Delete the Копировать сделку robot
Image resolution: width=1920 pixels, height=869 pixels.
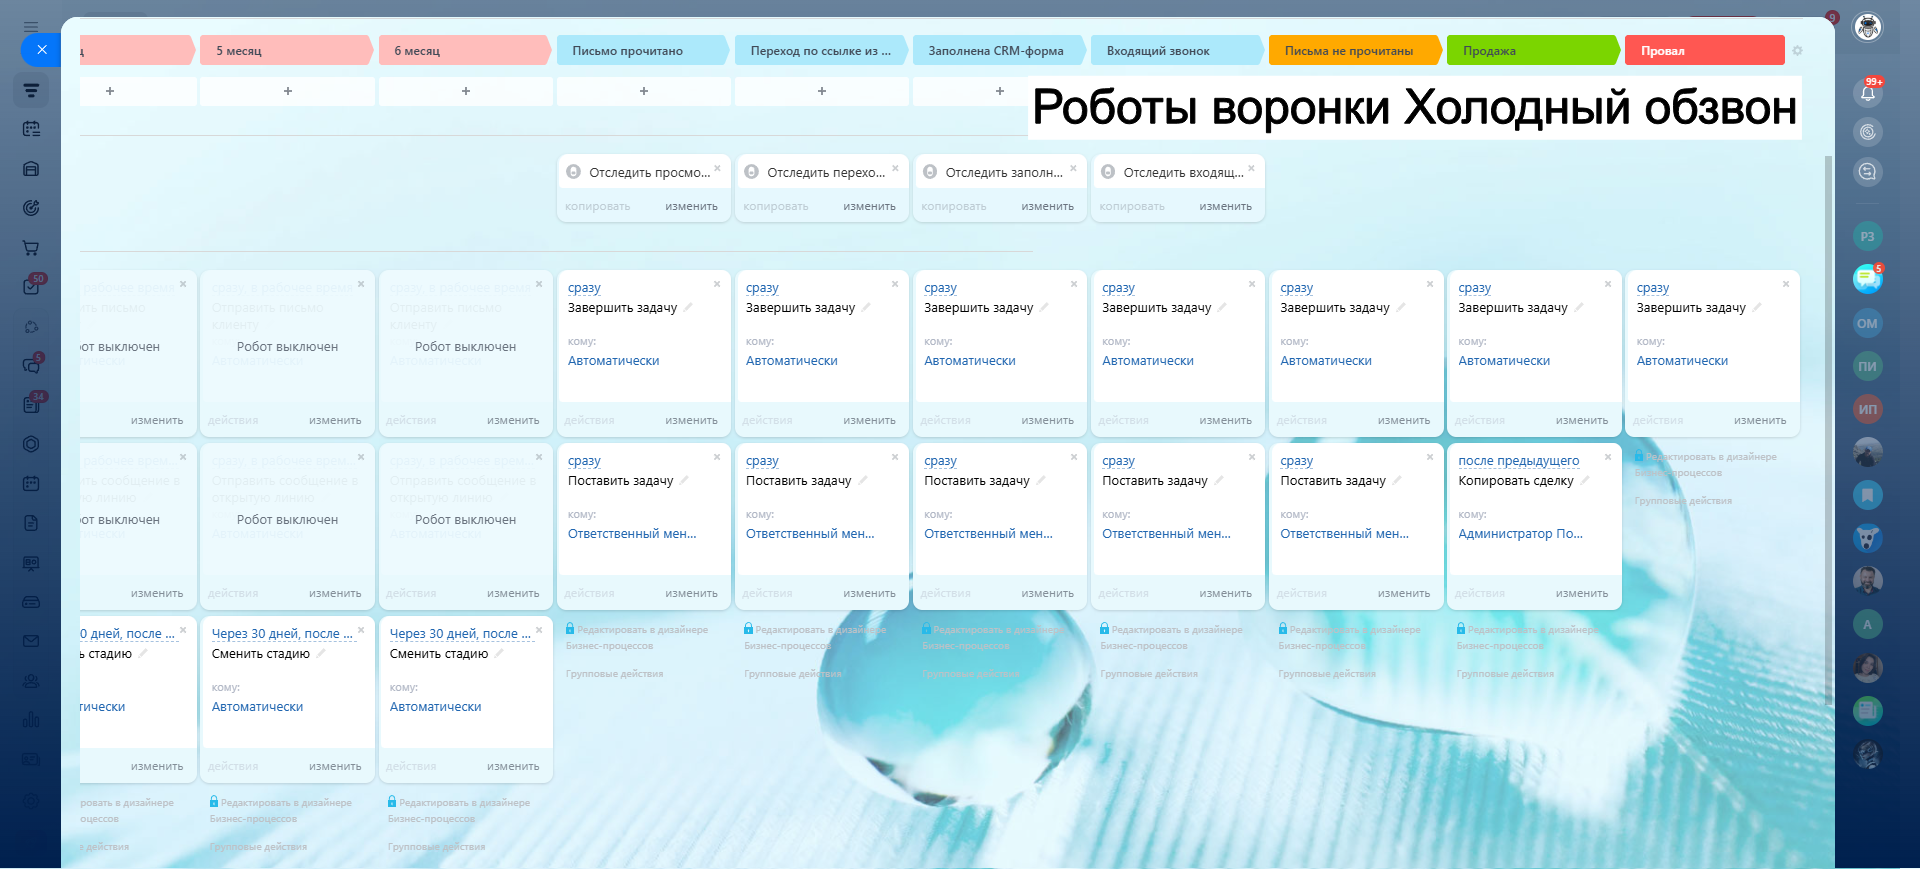click(x=1608, y=457)
